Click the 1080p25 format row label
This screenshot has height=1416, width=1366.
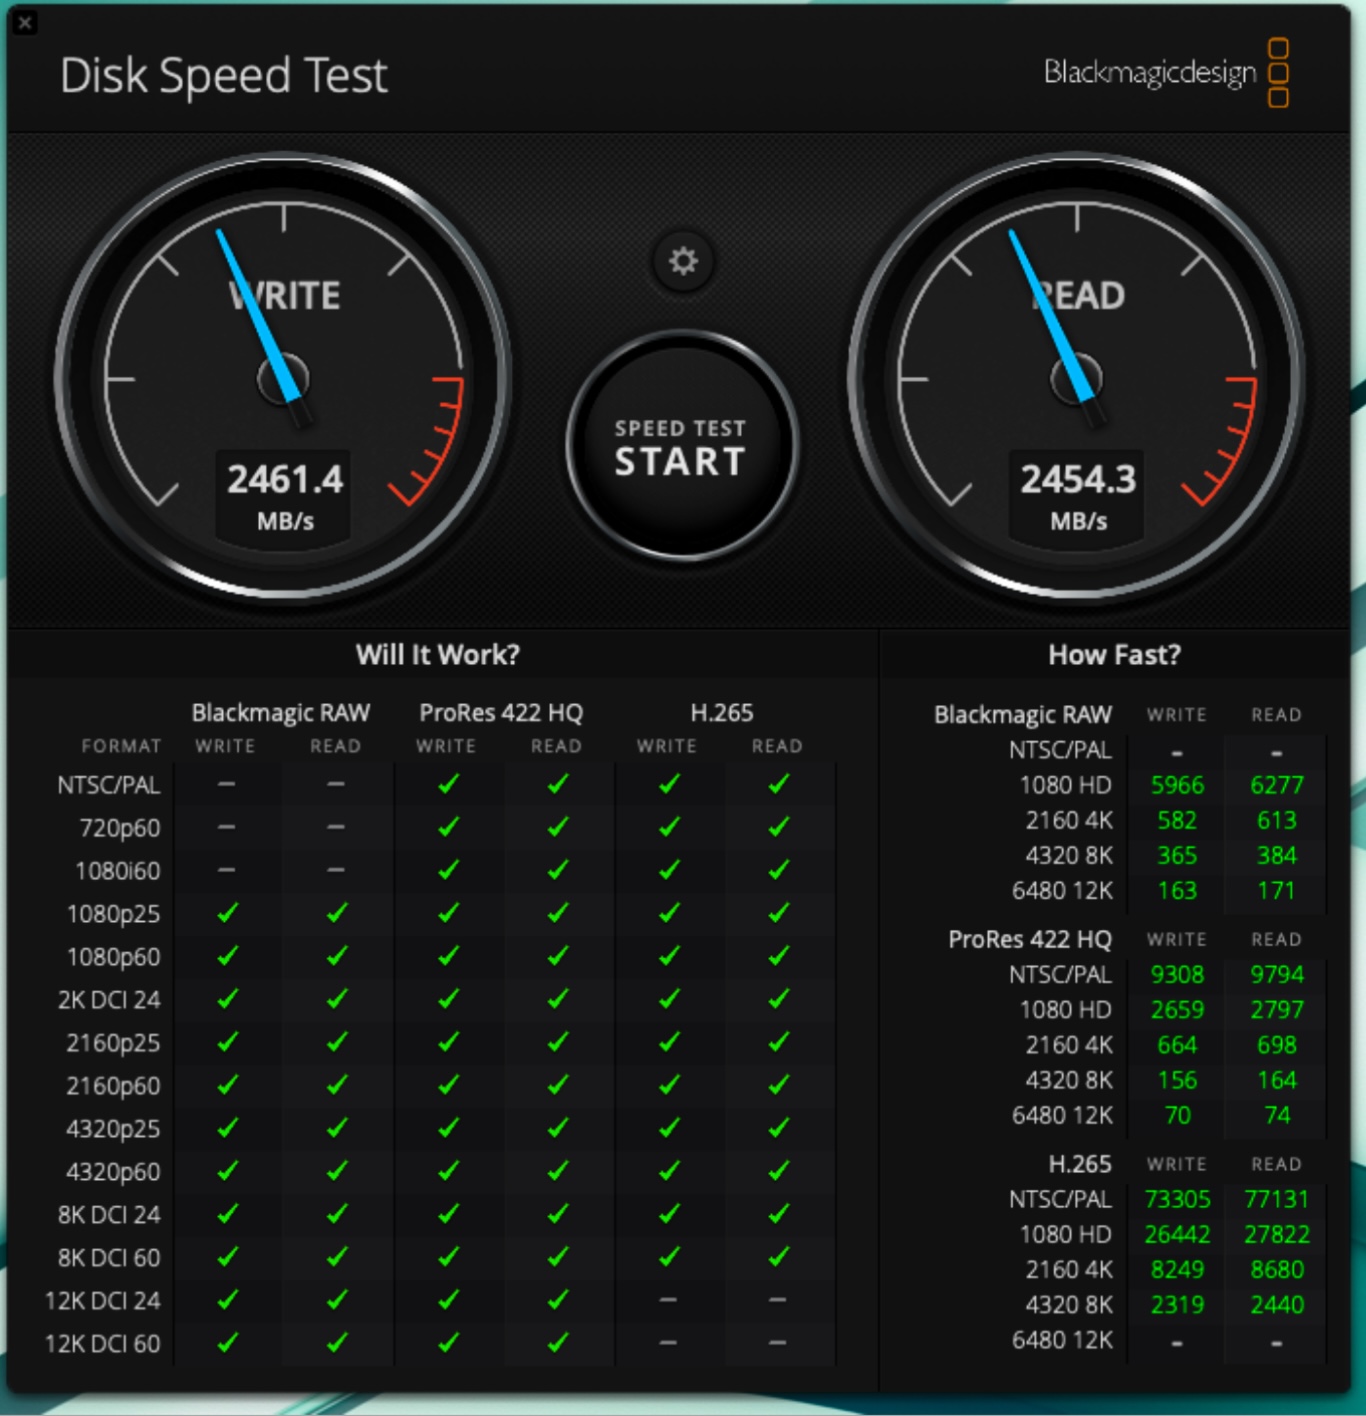click(114, 914)
